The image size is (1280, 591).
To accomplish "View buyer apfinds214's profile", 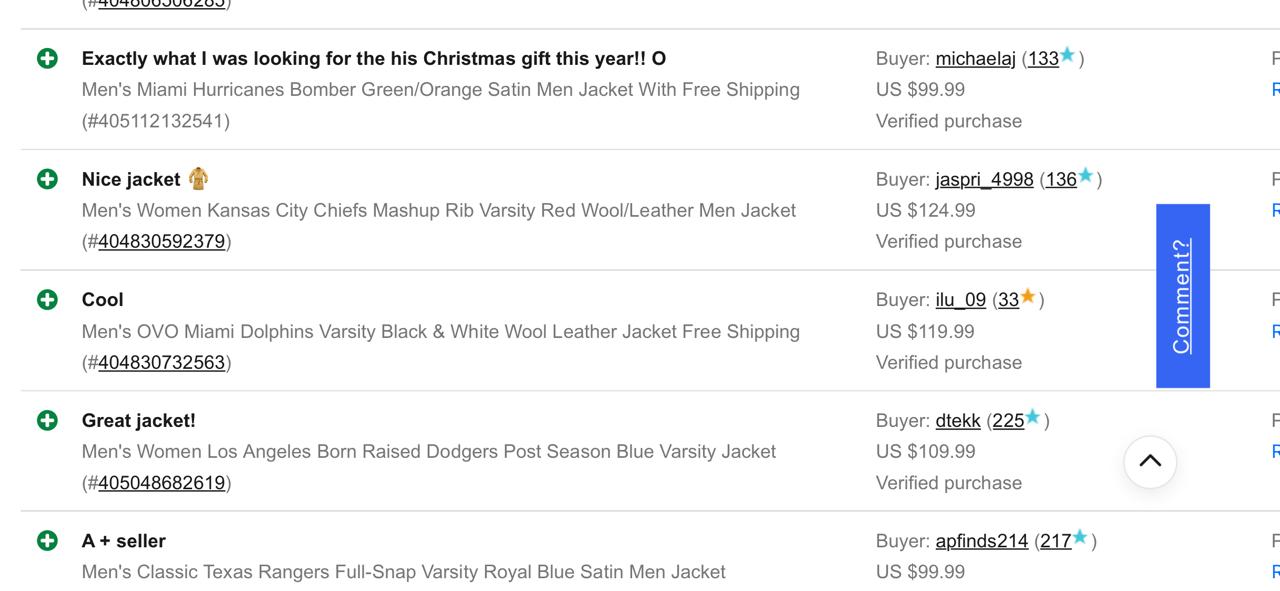I will tap(981, 541).
